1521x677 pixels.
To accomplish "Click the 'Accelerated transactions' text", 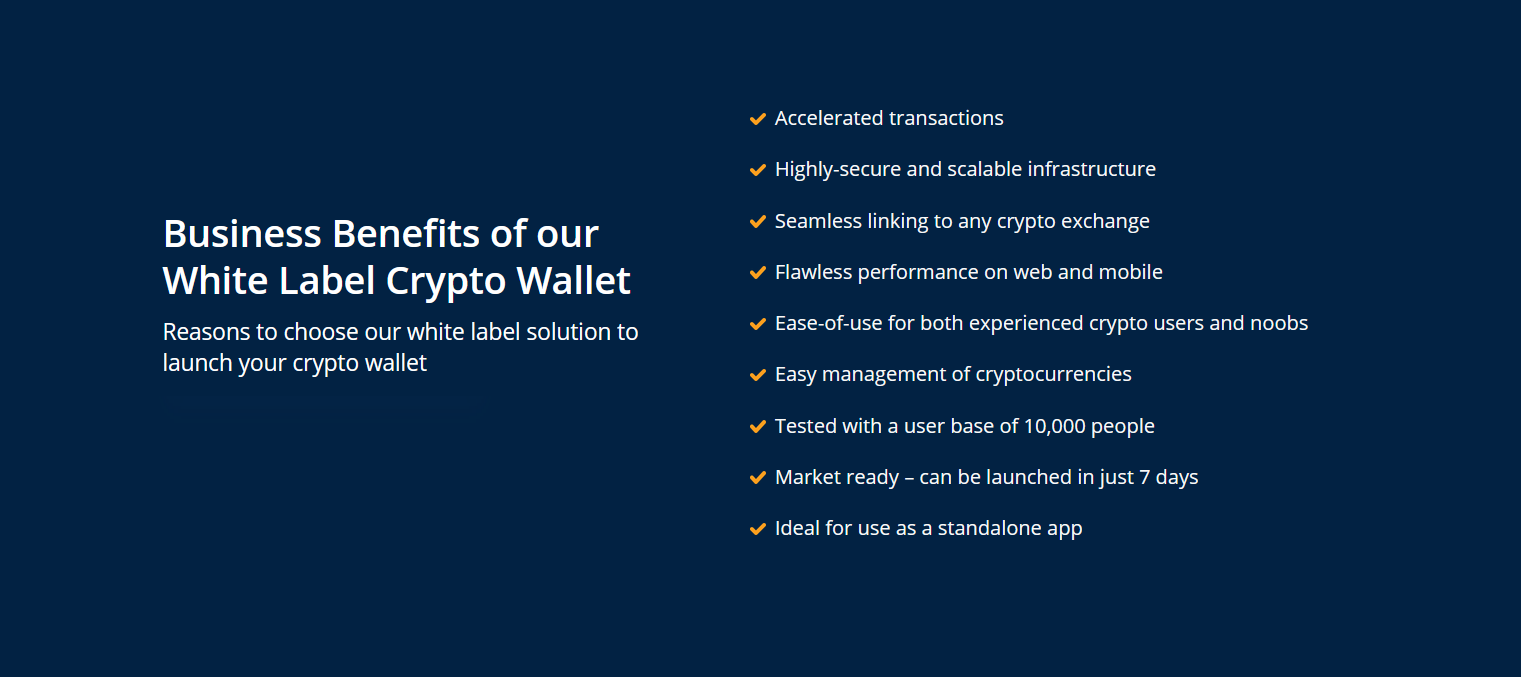I will pyautogui.click(x=889, y=118).
